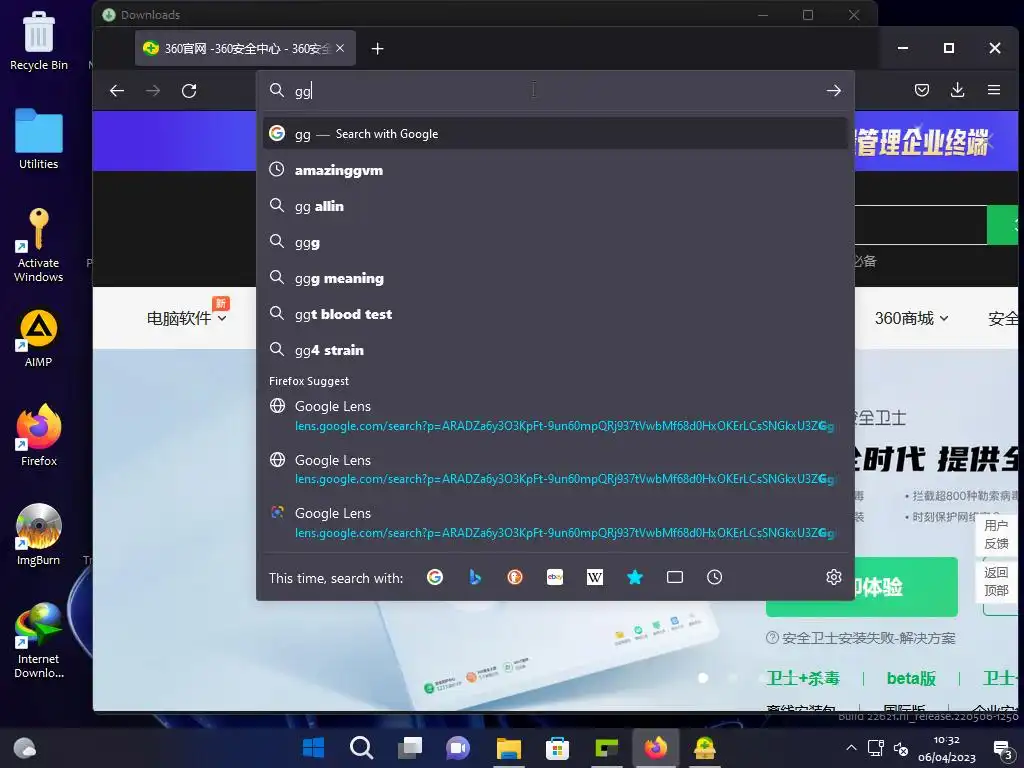This screenshot has width=1024, height=768.
Task: Select the 360官网 browser tab
Action: click(x=245, y=48)
